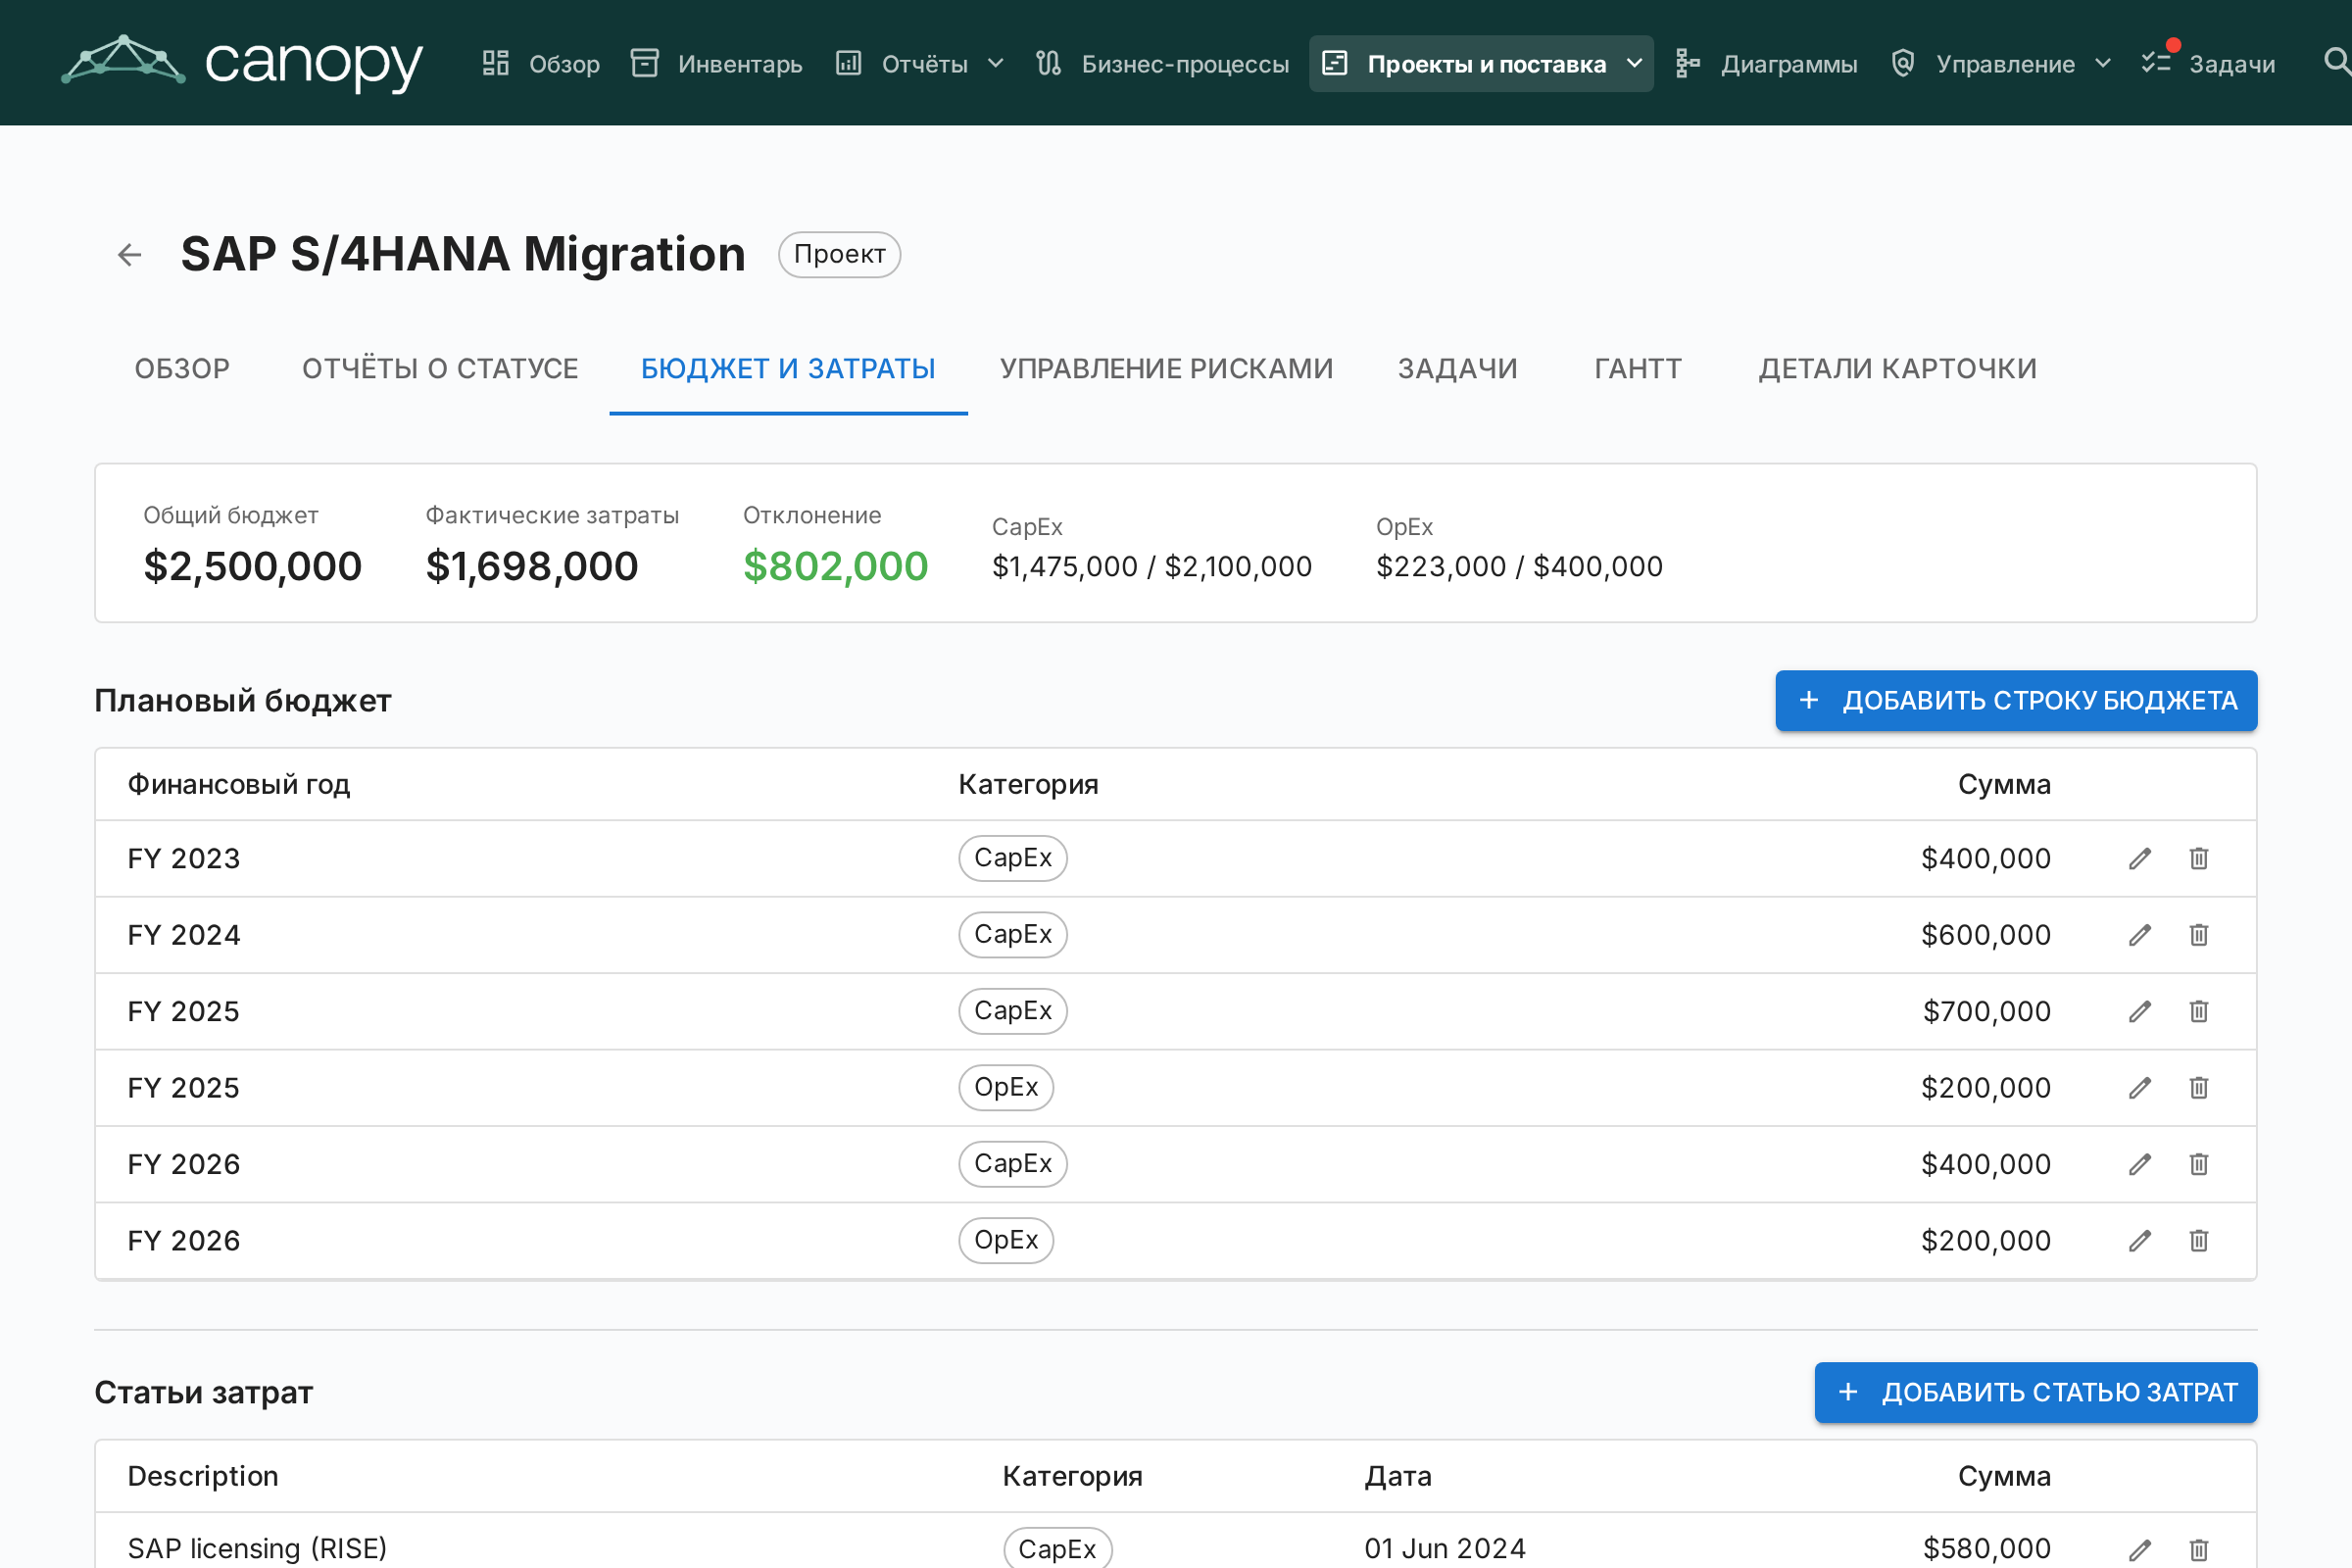
Task: Edit the FY 2025 CapEx $700,000 line
Action: (2140, 1012)
